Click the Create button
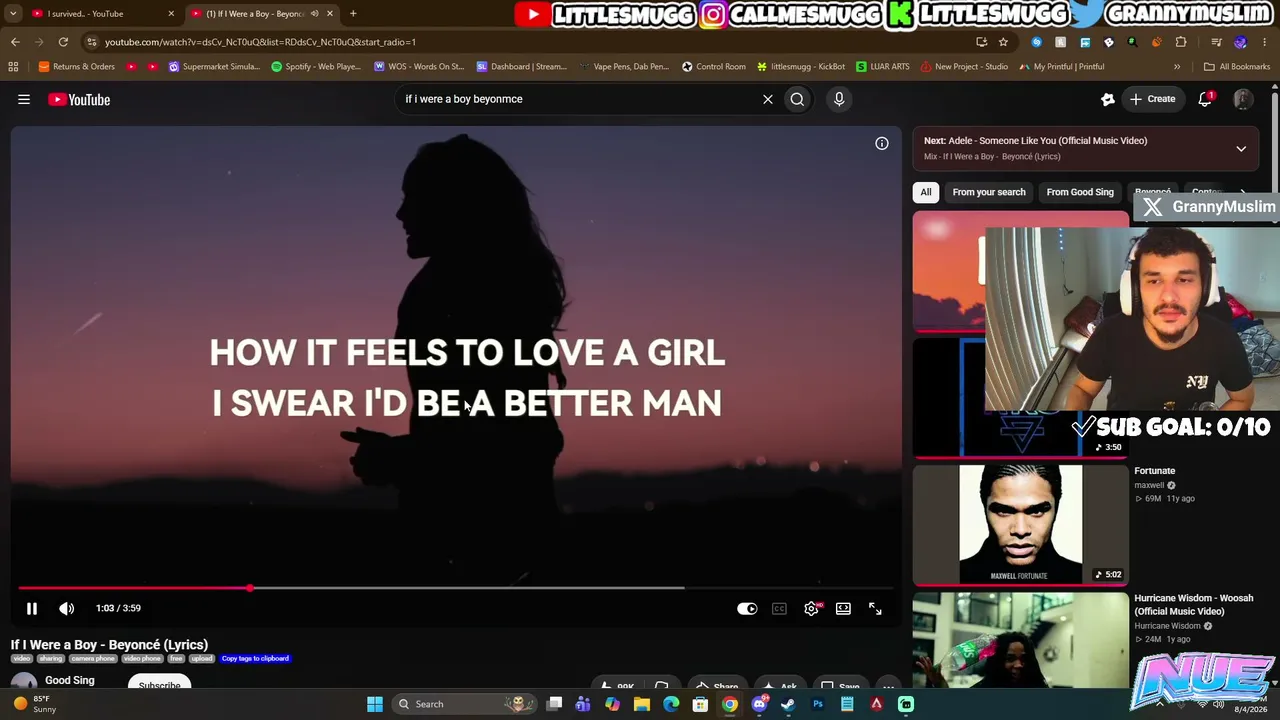Image resolution: width=1280 pixels, height=720 pixels. [x=1153, y=99]
